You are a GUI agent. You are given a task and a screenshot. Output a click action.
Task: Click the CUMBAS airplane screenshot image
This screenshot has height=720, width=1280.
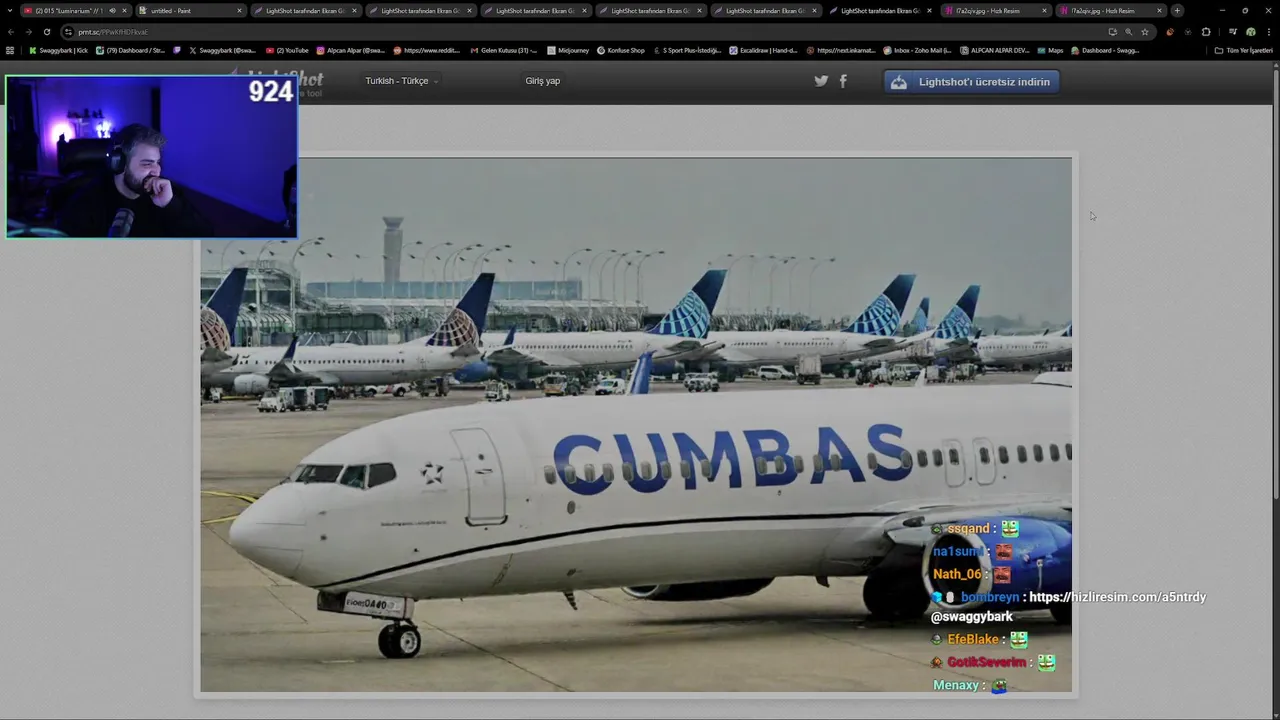pyautogui.click(x=636, y=425)
